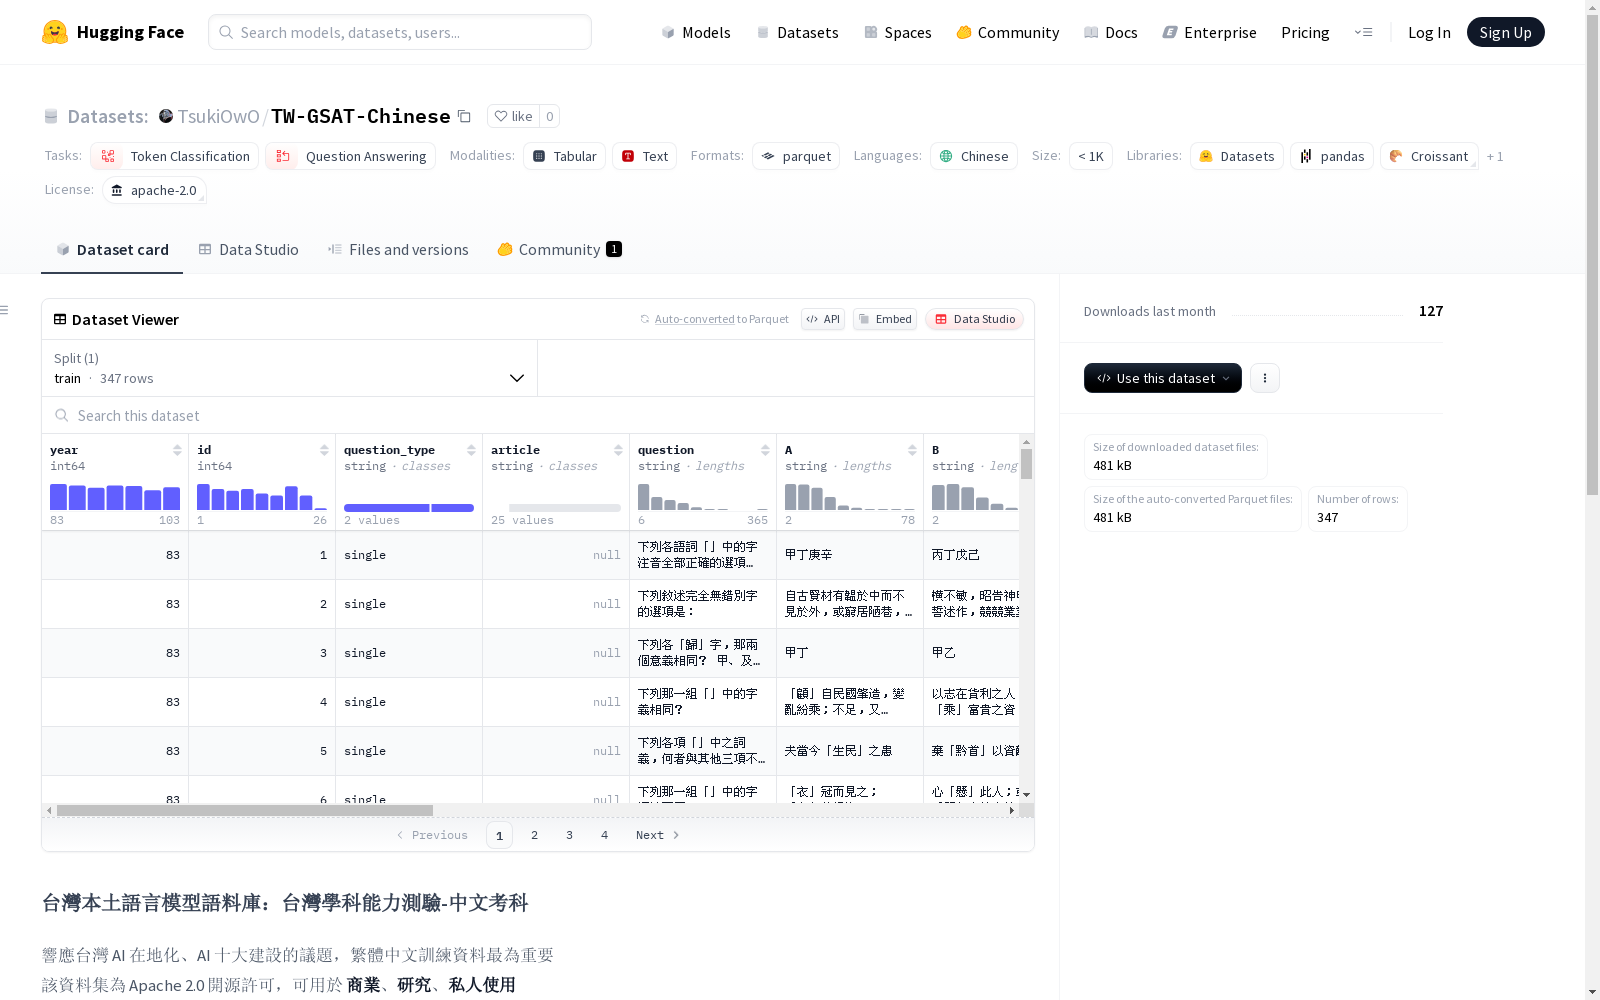Open TsukiOwO user profile link
Screen dimensions: 1600x1000
pos(218,116)
